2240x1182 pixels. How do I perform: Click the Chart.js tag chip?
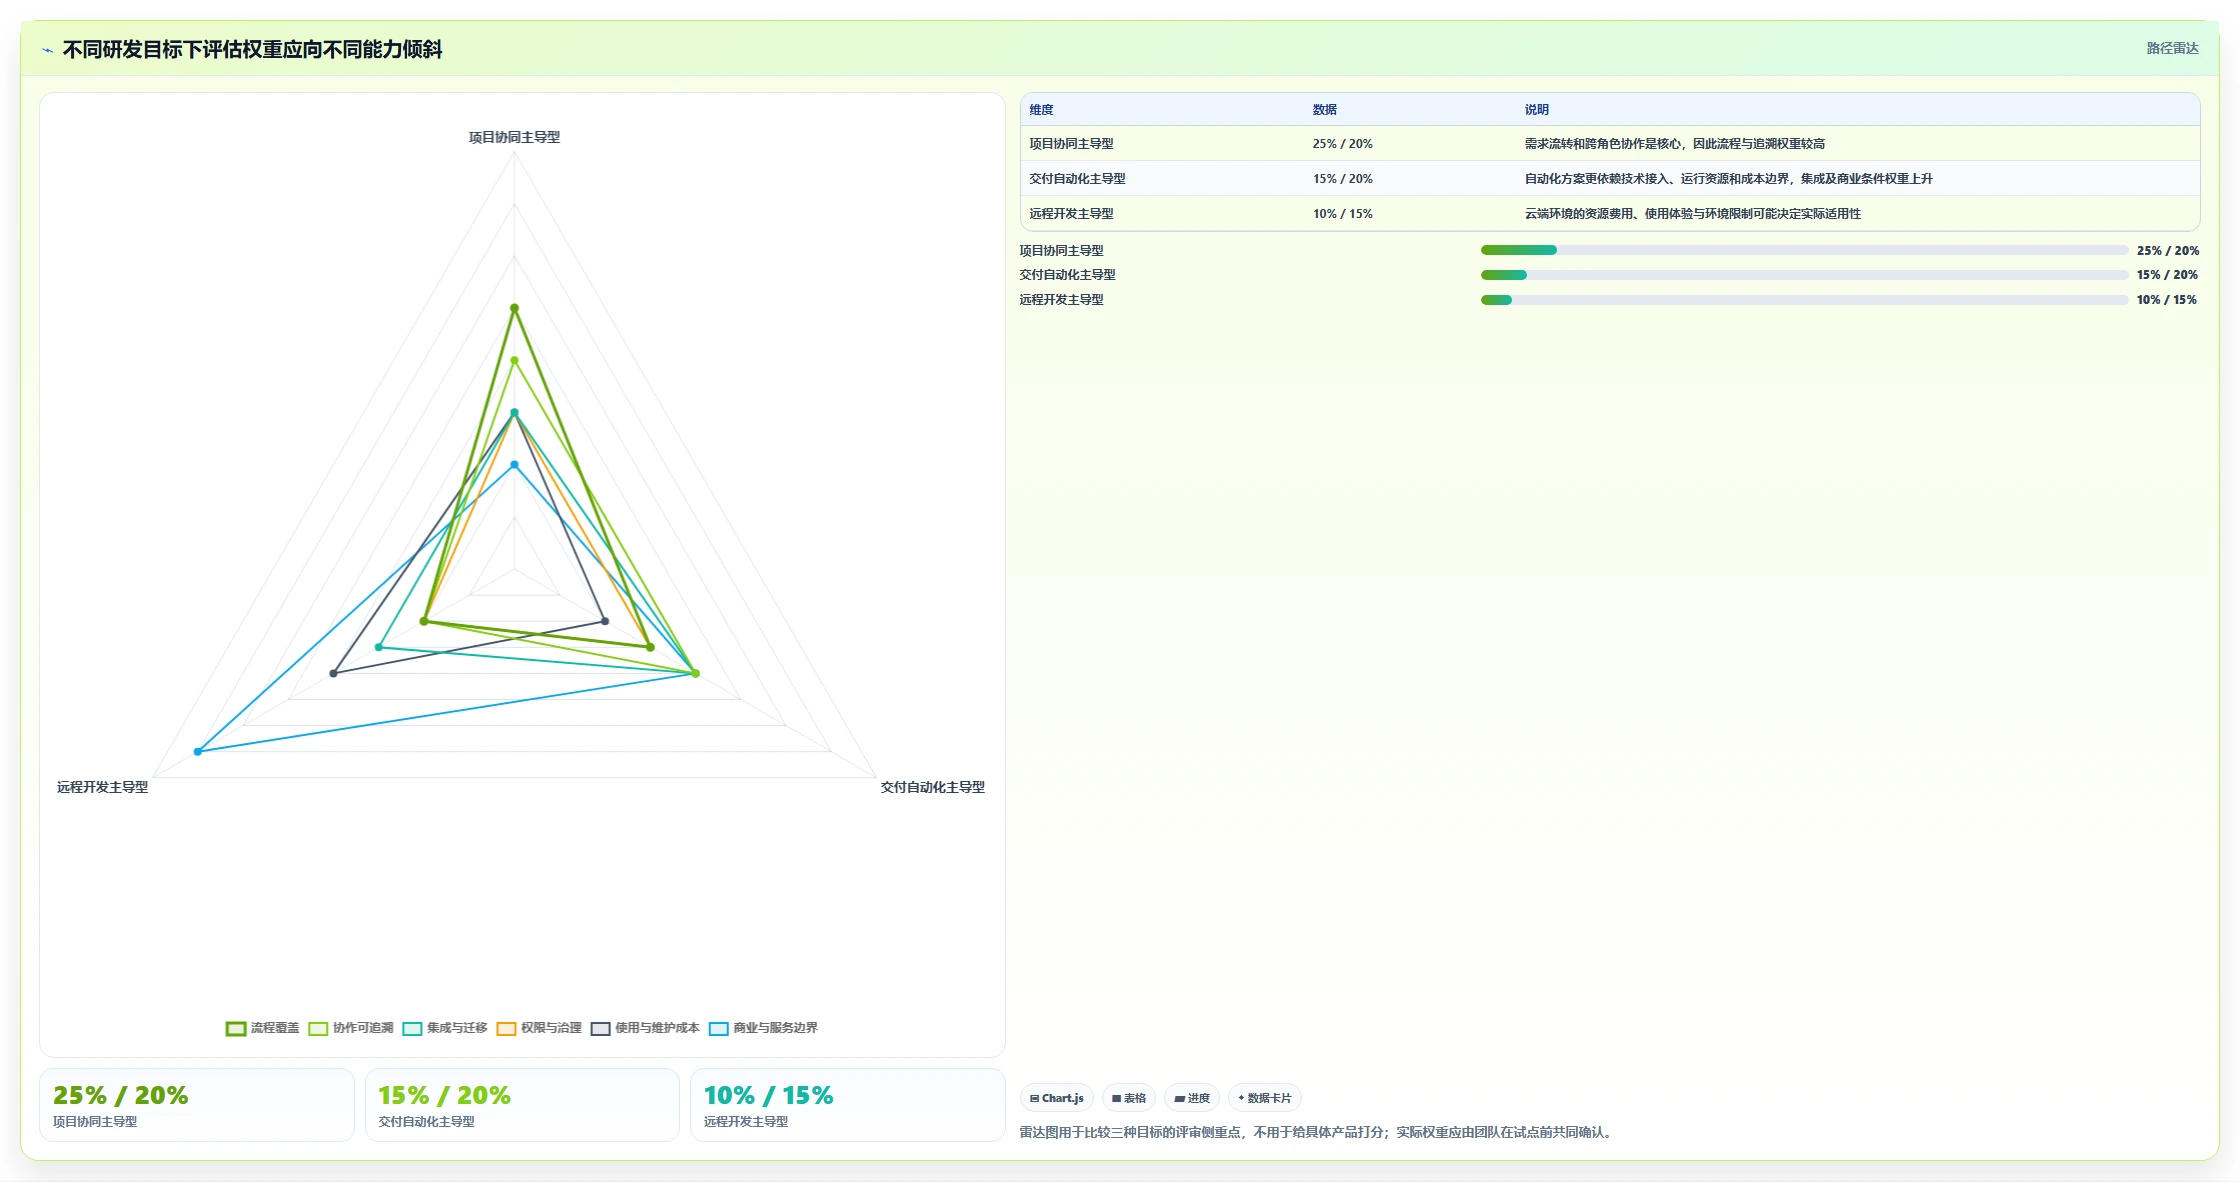[x=1057, y=1098]
